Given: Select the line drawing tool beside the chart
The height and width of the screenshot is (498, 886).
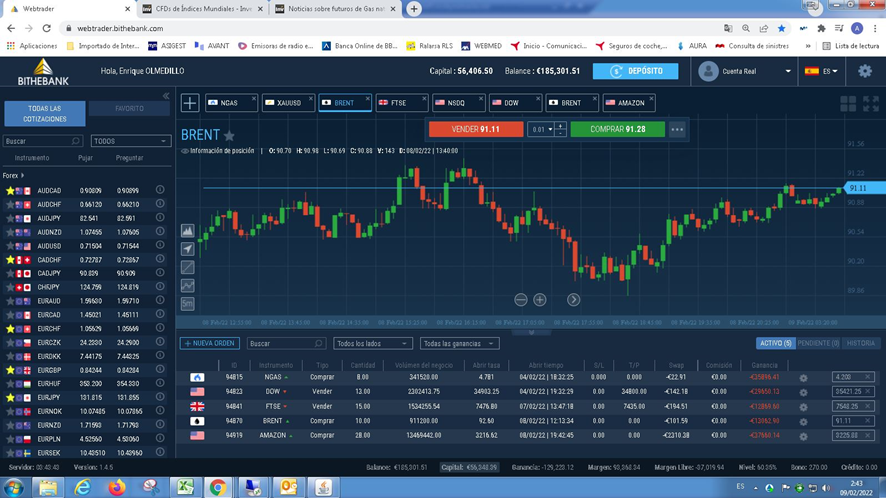Looking at the screenshot, I should (x=188, y=267).
